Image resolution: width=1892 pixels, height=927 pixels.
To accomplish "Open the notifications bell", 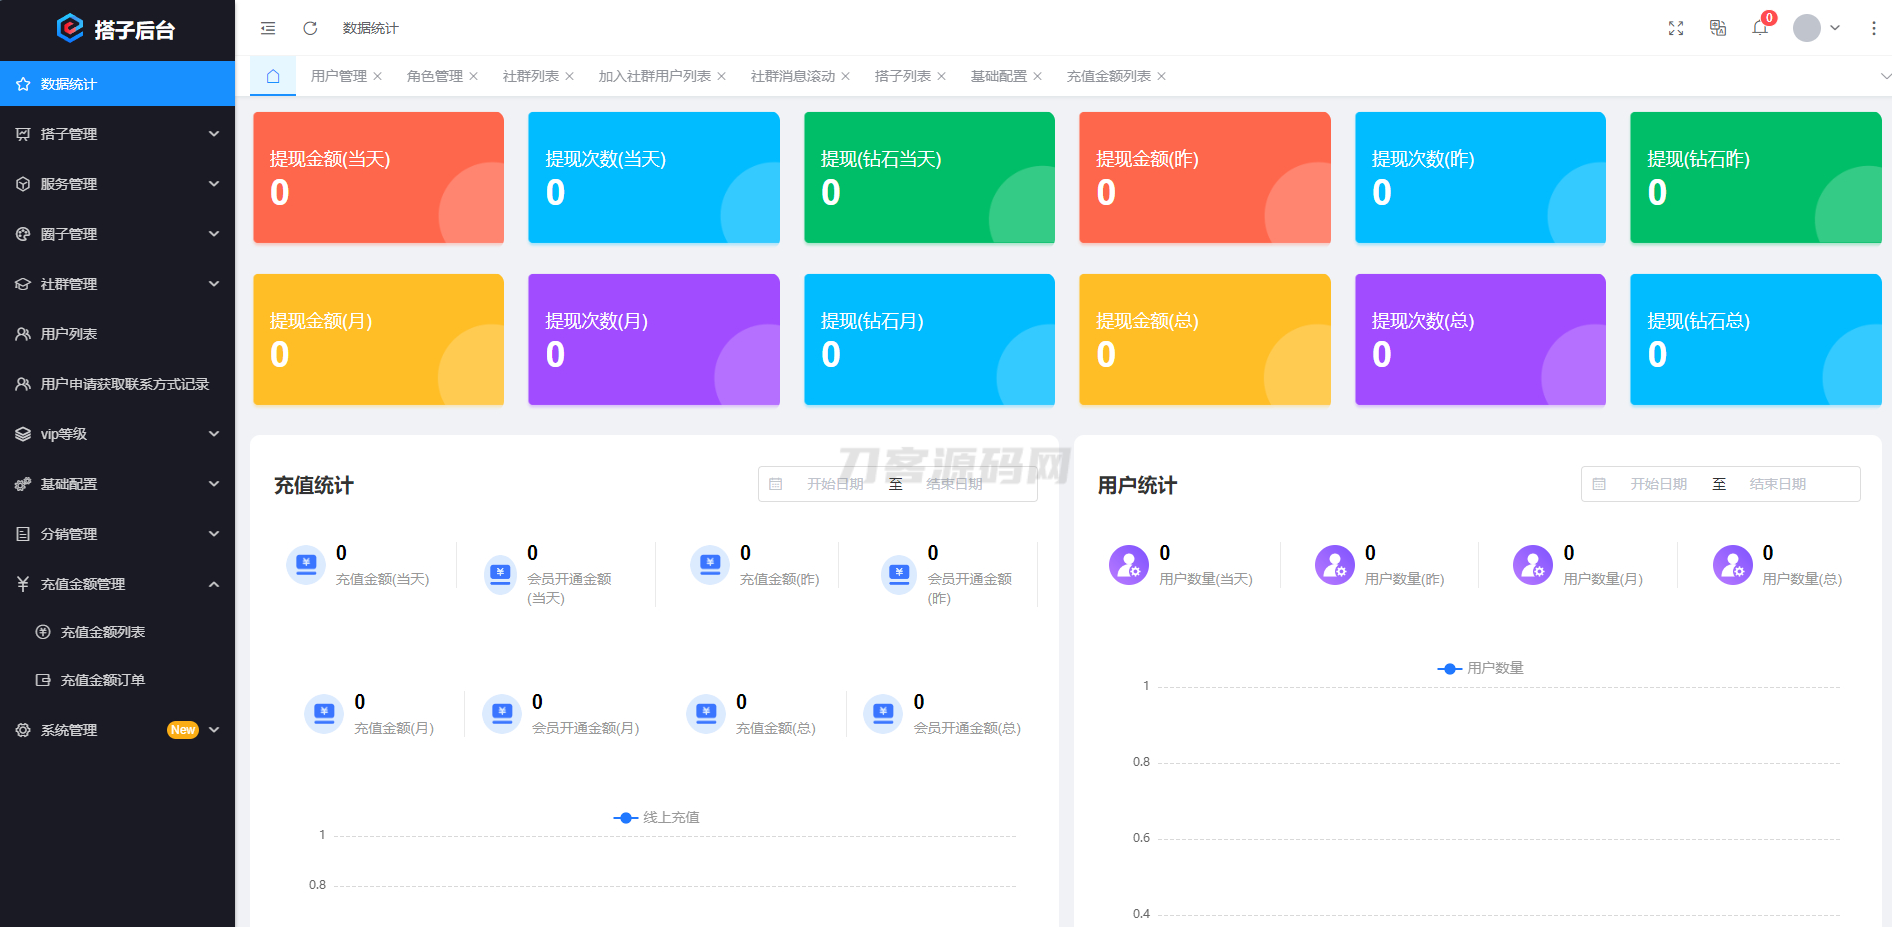I will coord(1760,28).
